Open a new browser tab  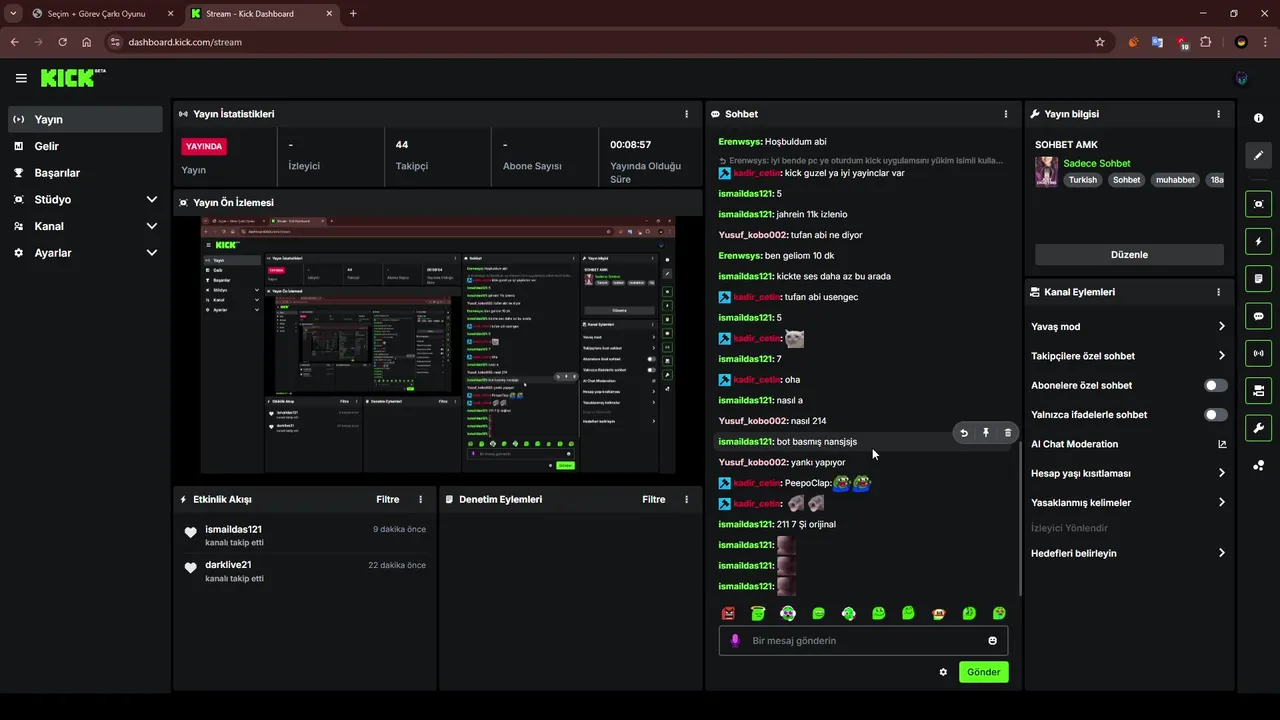pos(353,14)
